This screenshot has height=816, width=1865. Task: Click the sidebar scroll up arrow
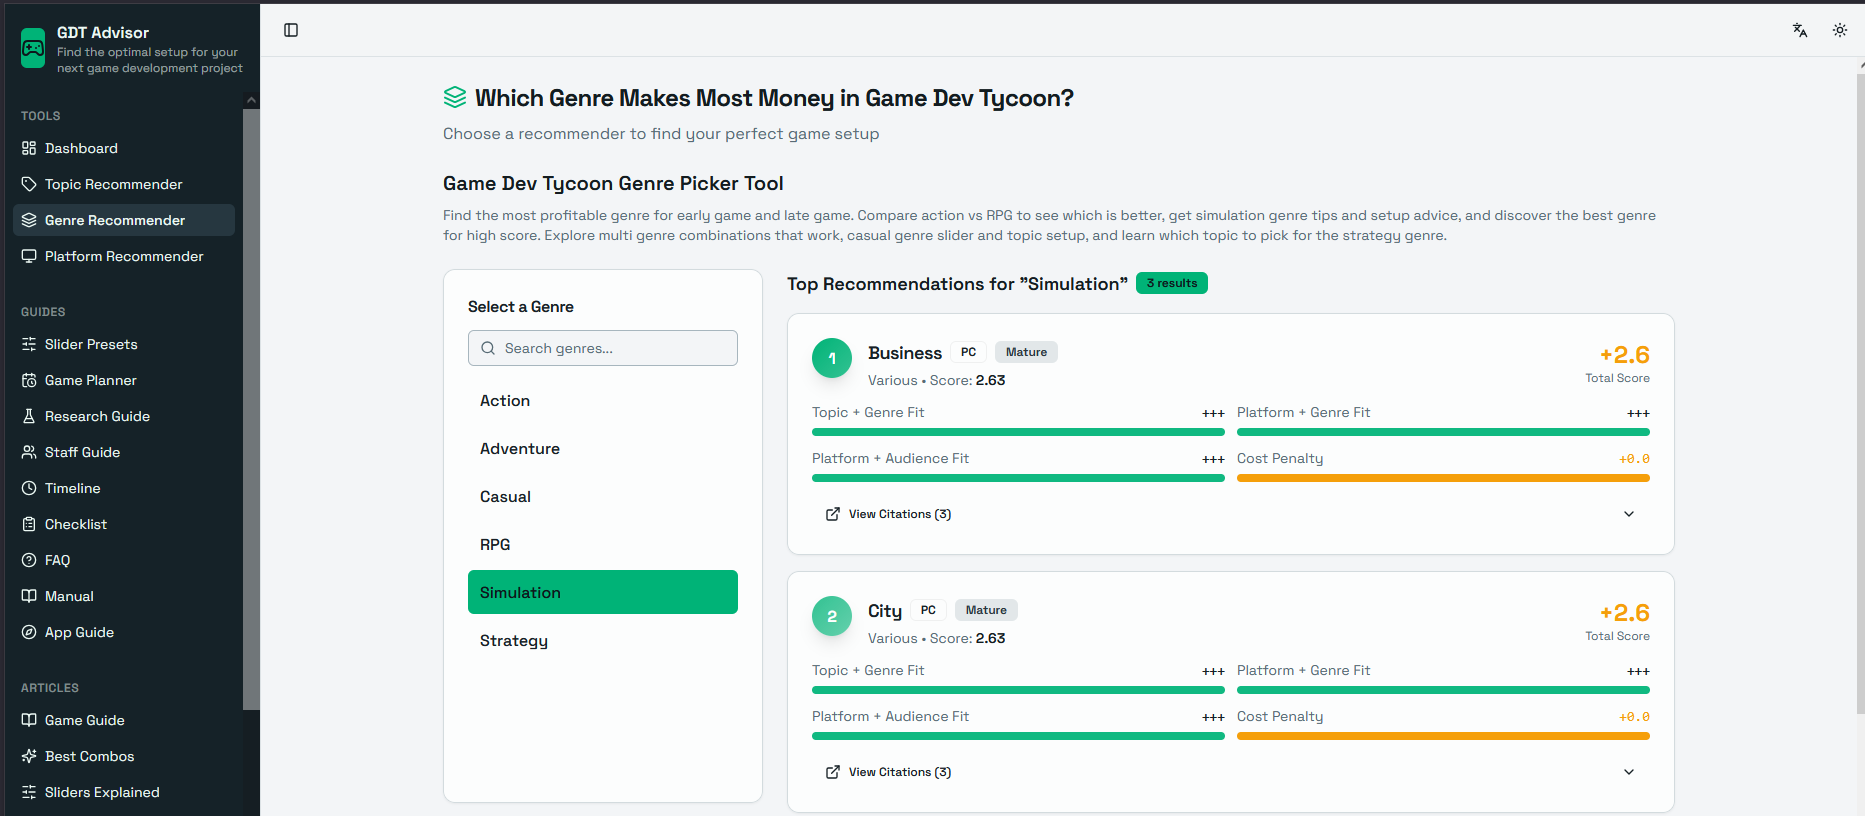coord(251,100)
